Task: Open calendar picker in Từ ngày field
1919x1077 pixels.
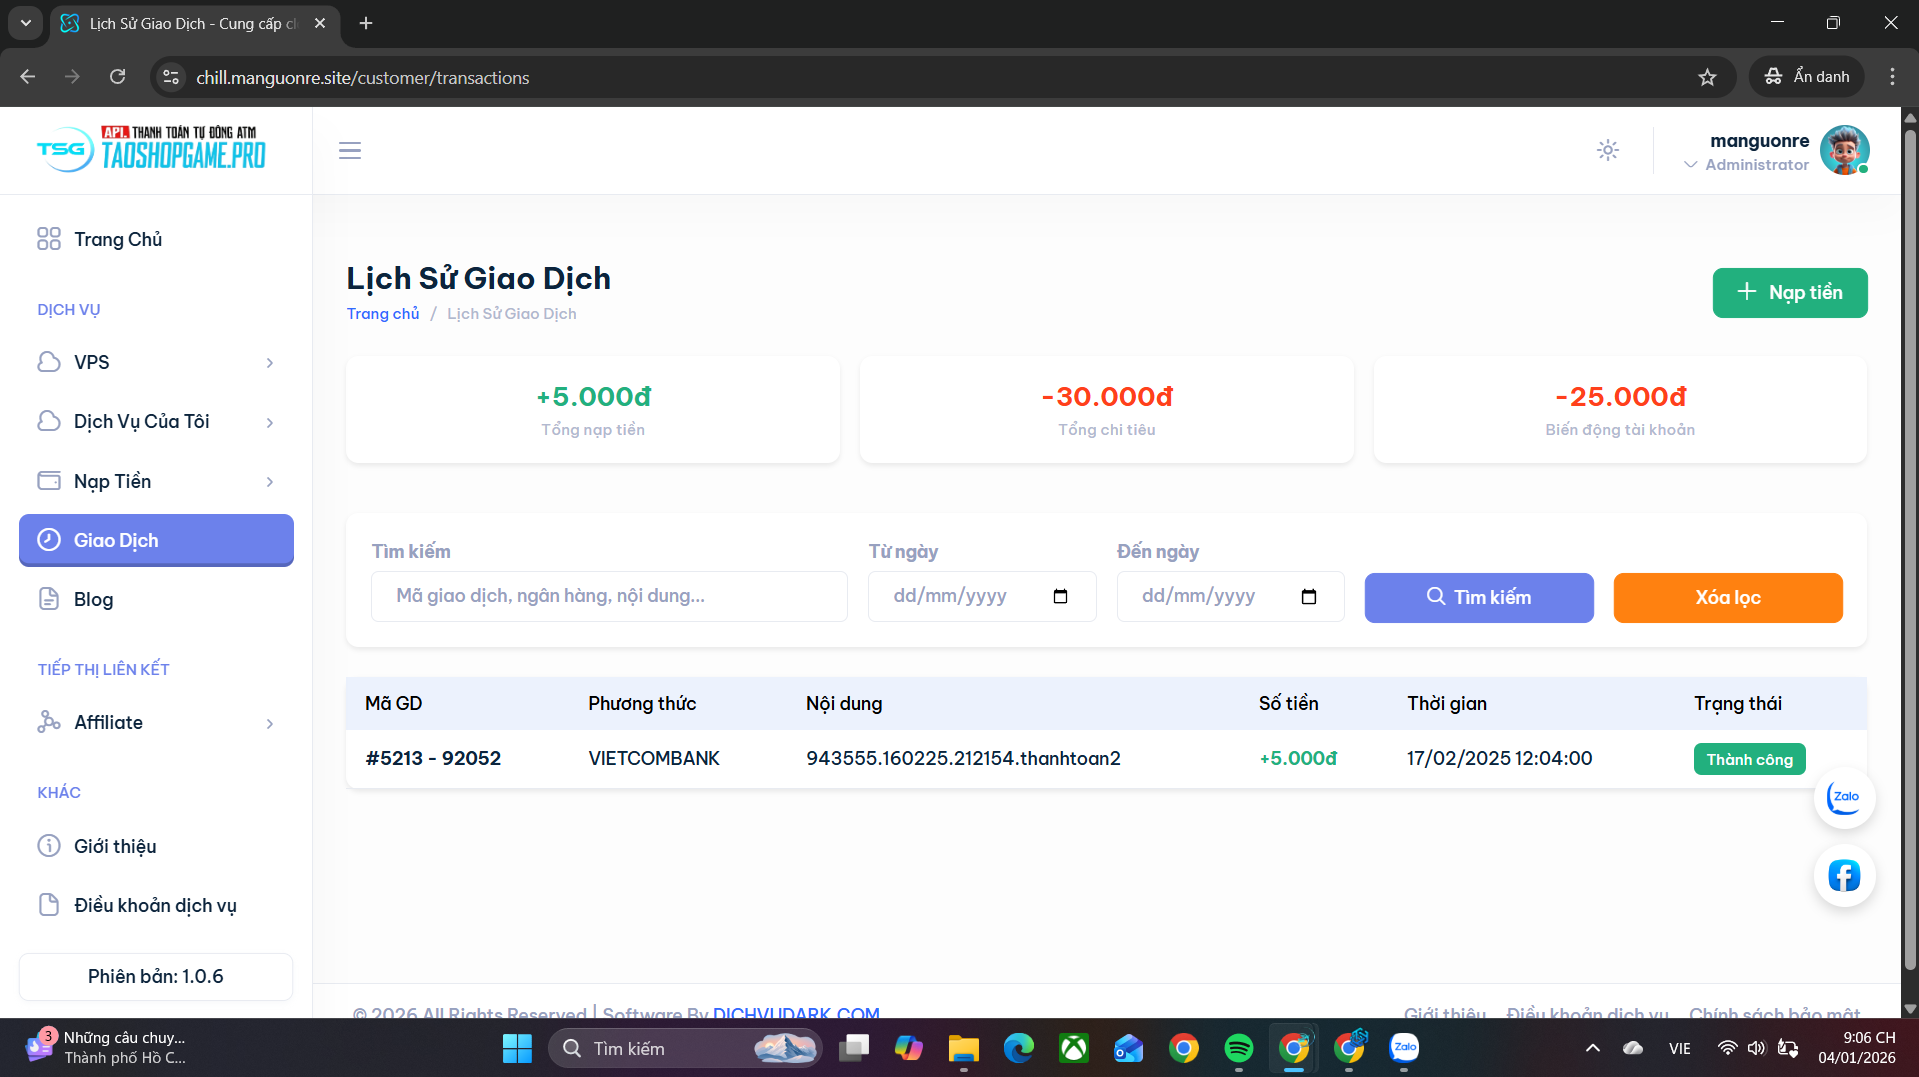Action: click(1060, 597)
